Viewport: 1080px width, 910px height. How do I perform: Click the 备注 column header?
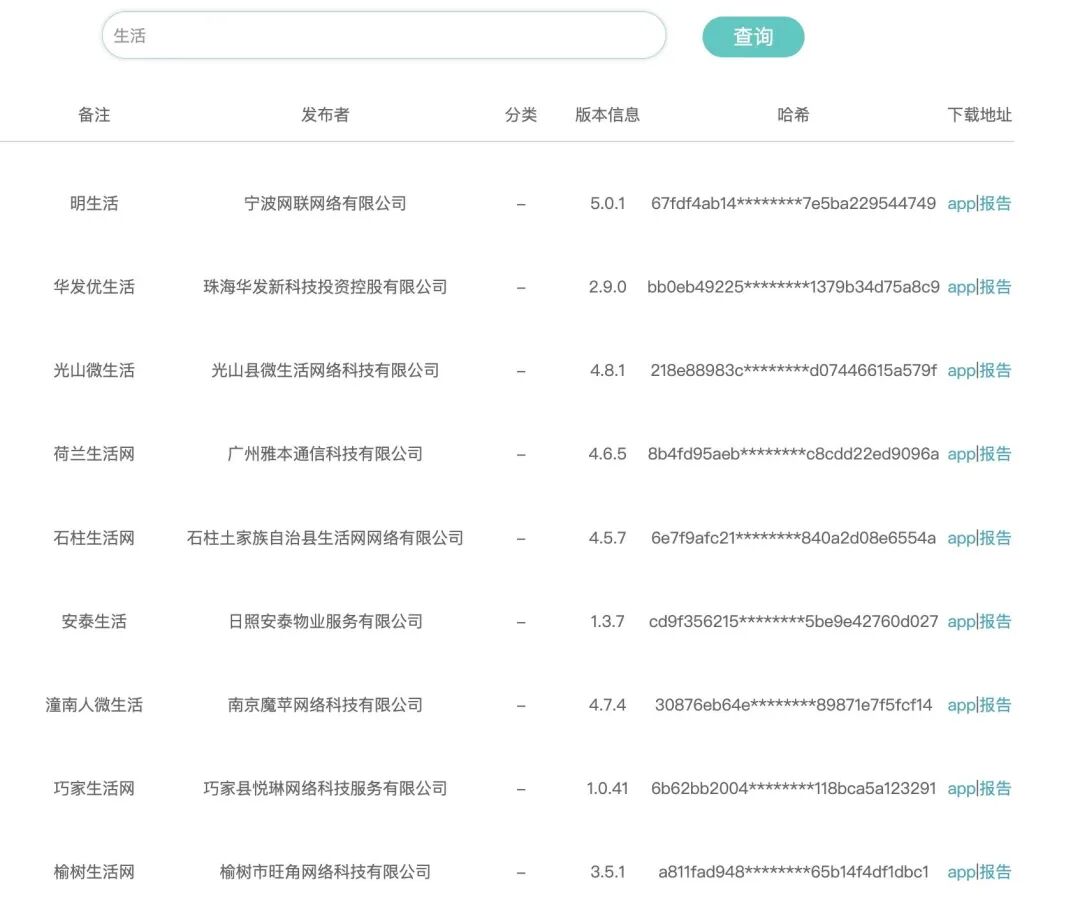94,114
